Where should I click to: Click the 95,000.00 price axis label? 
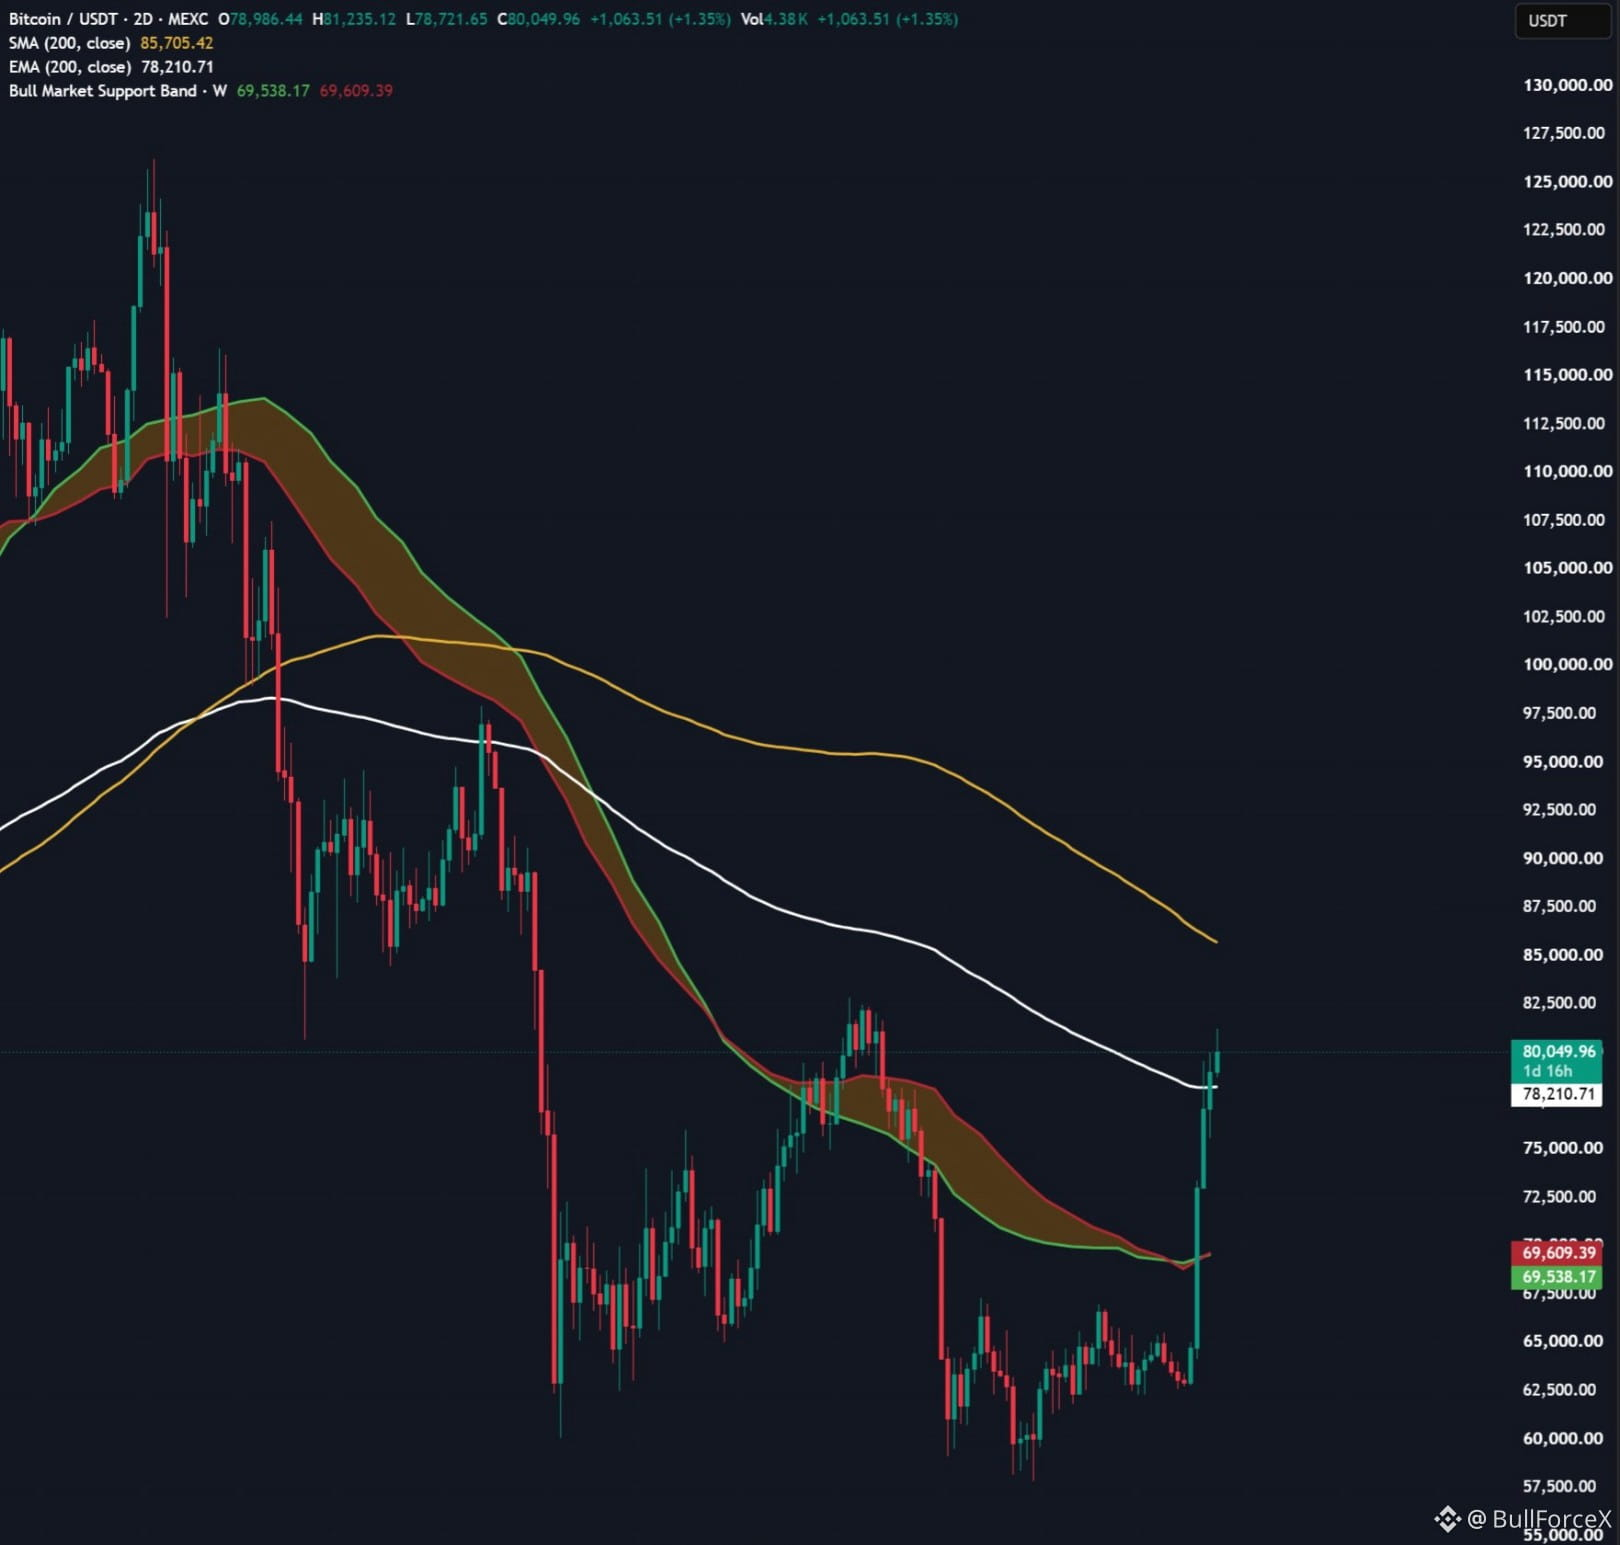[x=1562, y=761]
